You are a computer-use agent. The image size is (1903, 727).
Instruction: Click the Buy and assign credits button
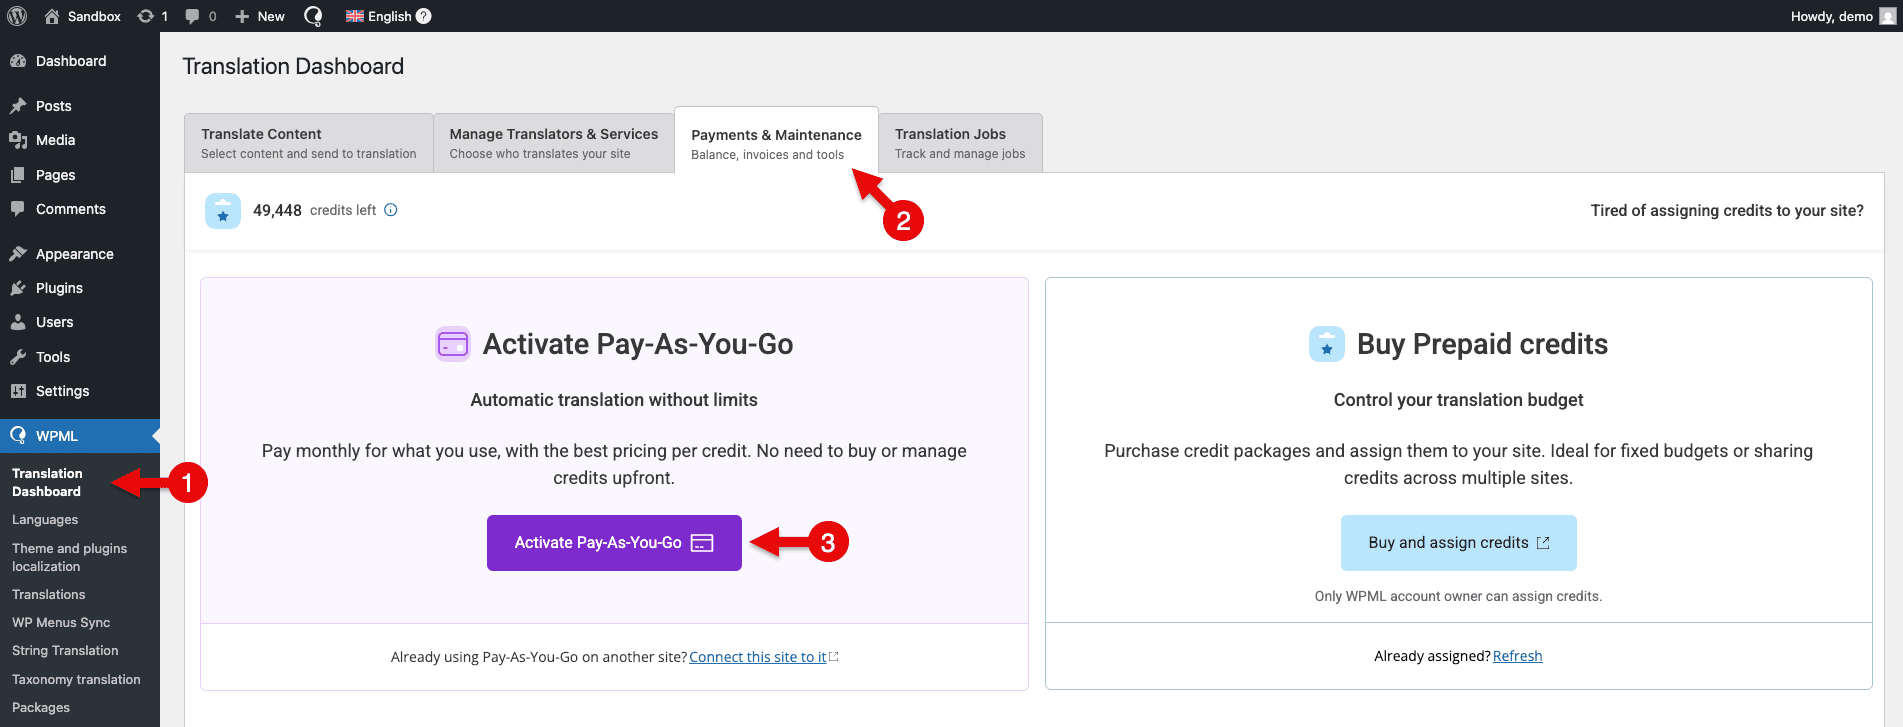(x=1458, y=543)
